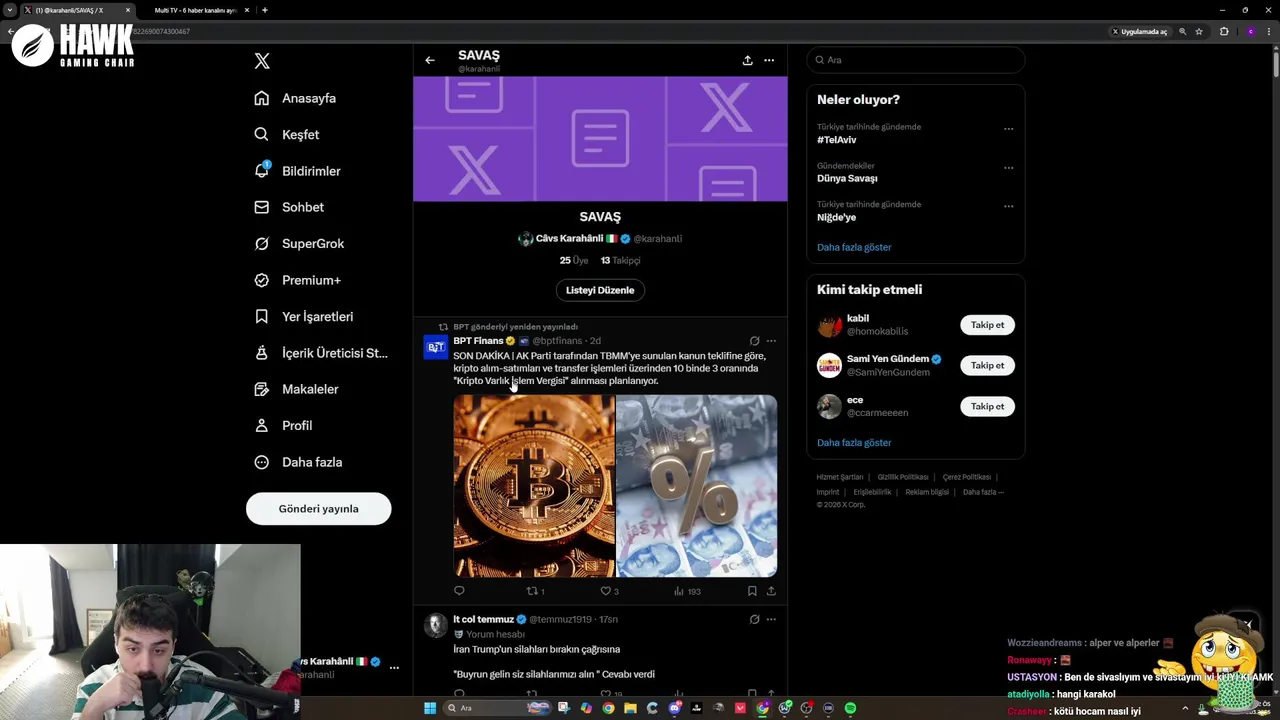Share the SAVAŞ list
Viewport: 1280px width, 720px height.
pyautogui.click(x=747, y=60)
